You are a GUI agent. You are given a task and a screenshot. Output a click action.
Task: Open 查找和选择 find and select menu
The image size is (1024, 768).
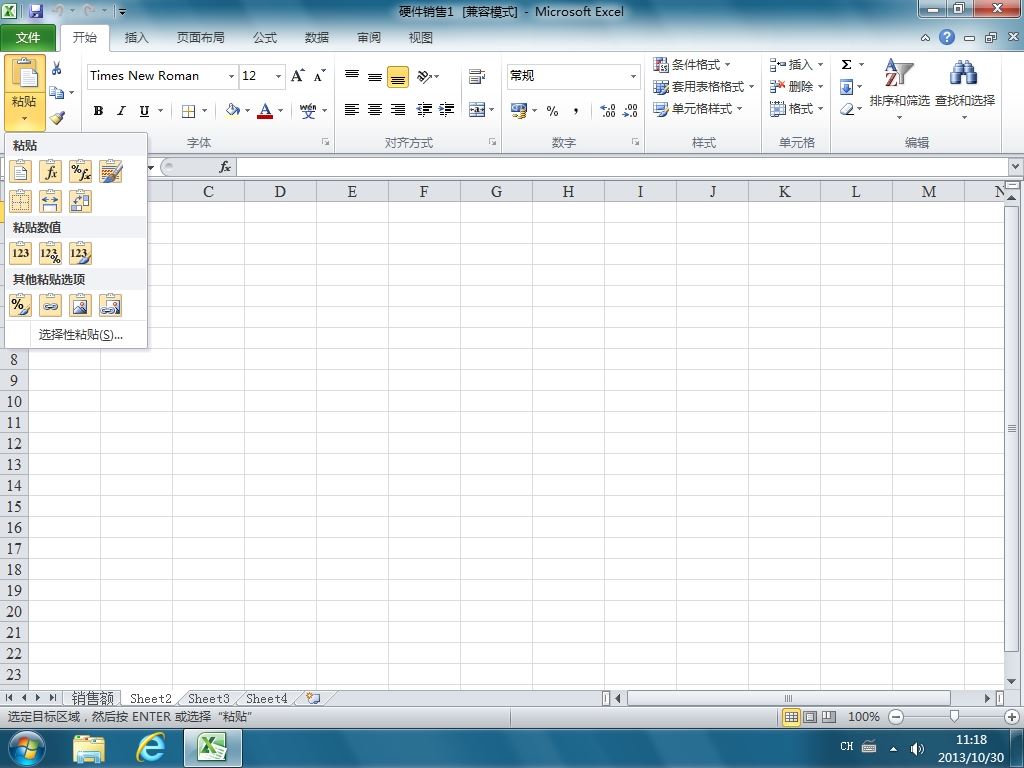click(x=965, y=89)
